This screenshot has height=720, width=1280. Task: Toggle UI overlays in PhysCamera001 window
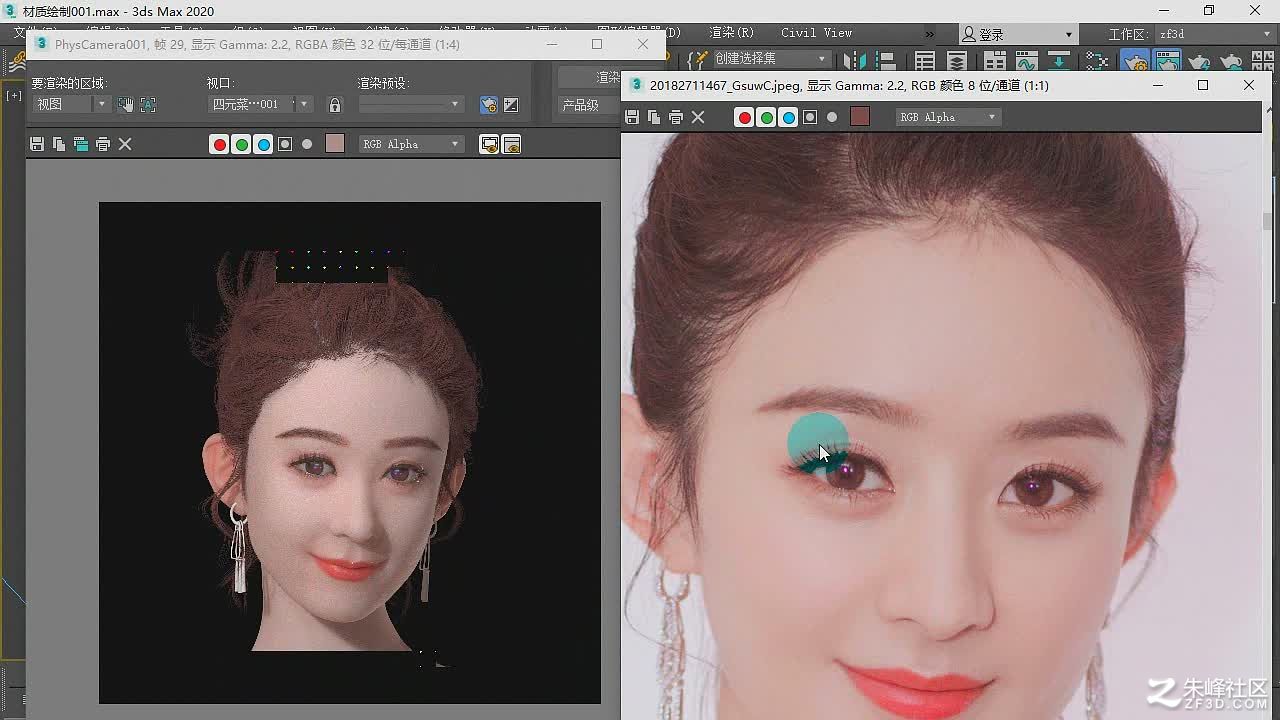489,144
